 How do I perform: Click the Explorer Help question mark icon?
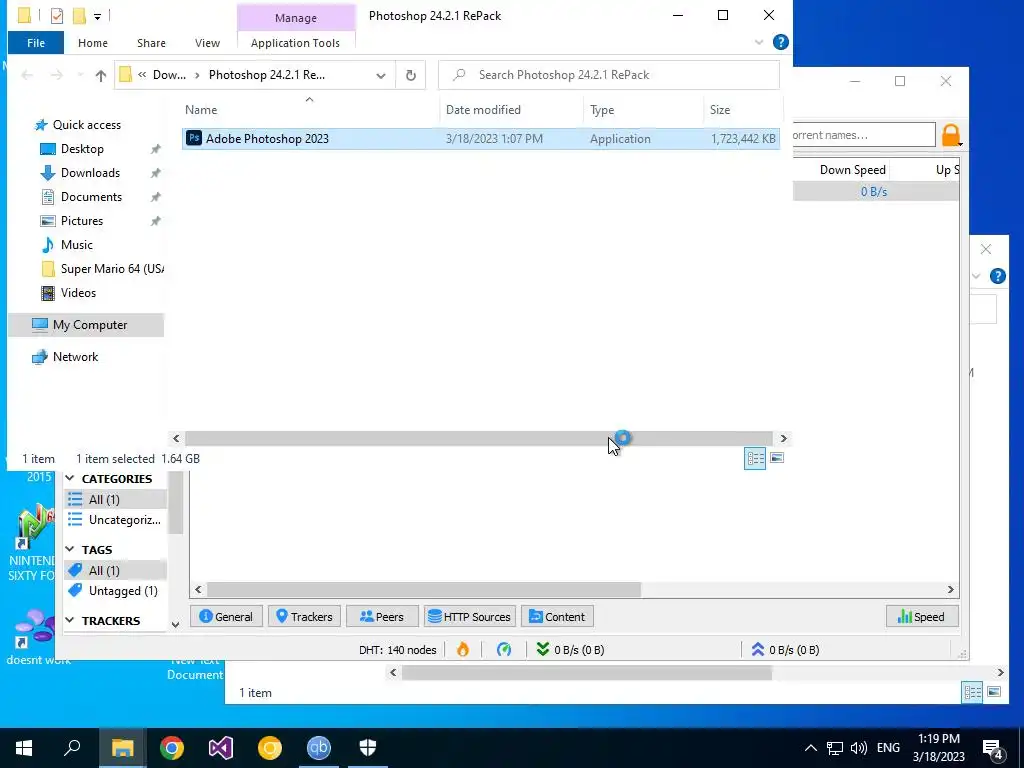pyautogui.click(x=780, y=42)
